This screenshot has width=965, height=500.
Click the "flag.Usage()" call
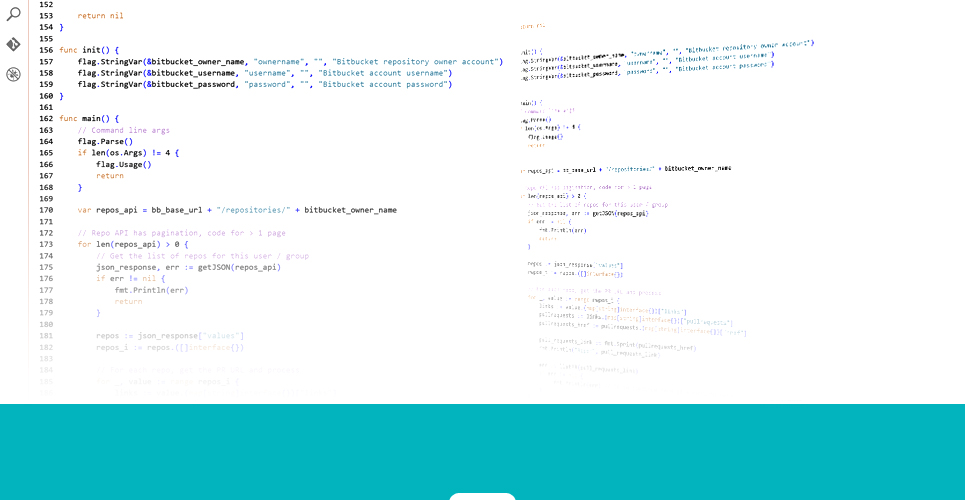124,164
